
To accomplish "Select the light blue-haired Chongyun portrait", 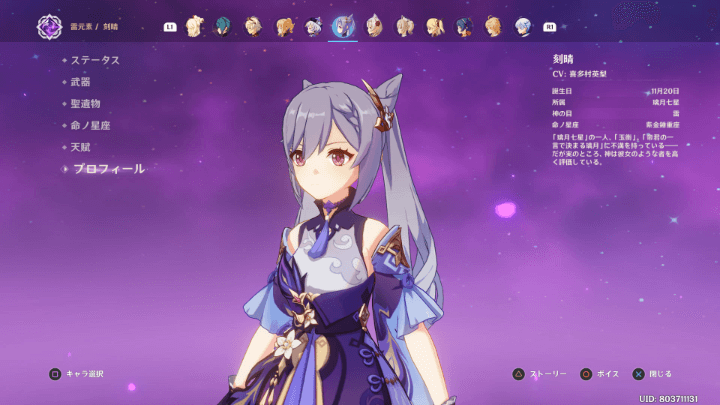I will point(523,26).
